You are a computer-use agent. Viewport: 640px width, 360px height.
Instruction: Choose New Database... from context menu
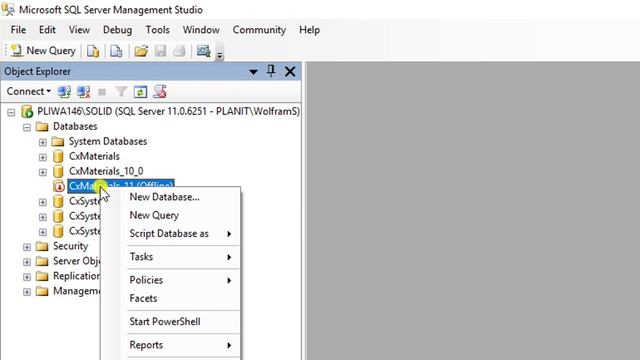tap(164, 197)
